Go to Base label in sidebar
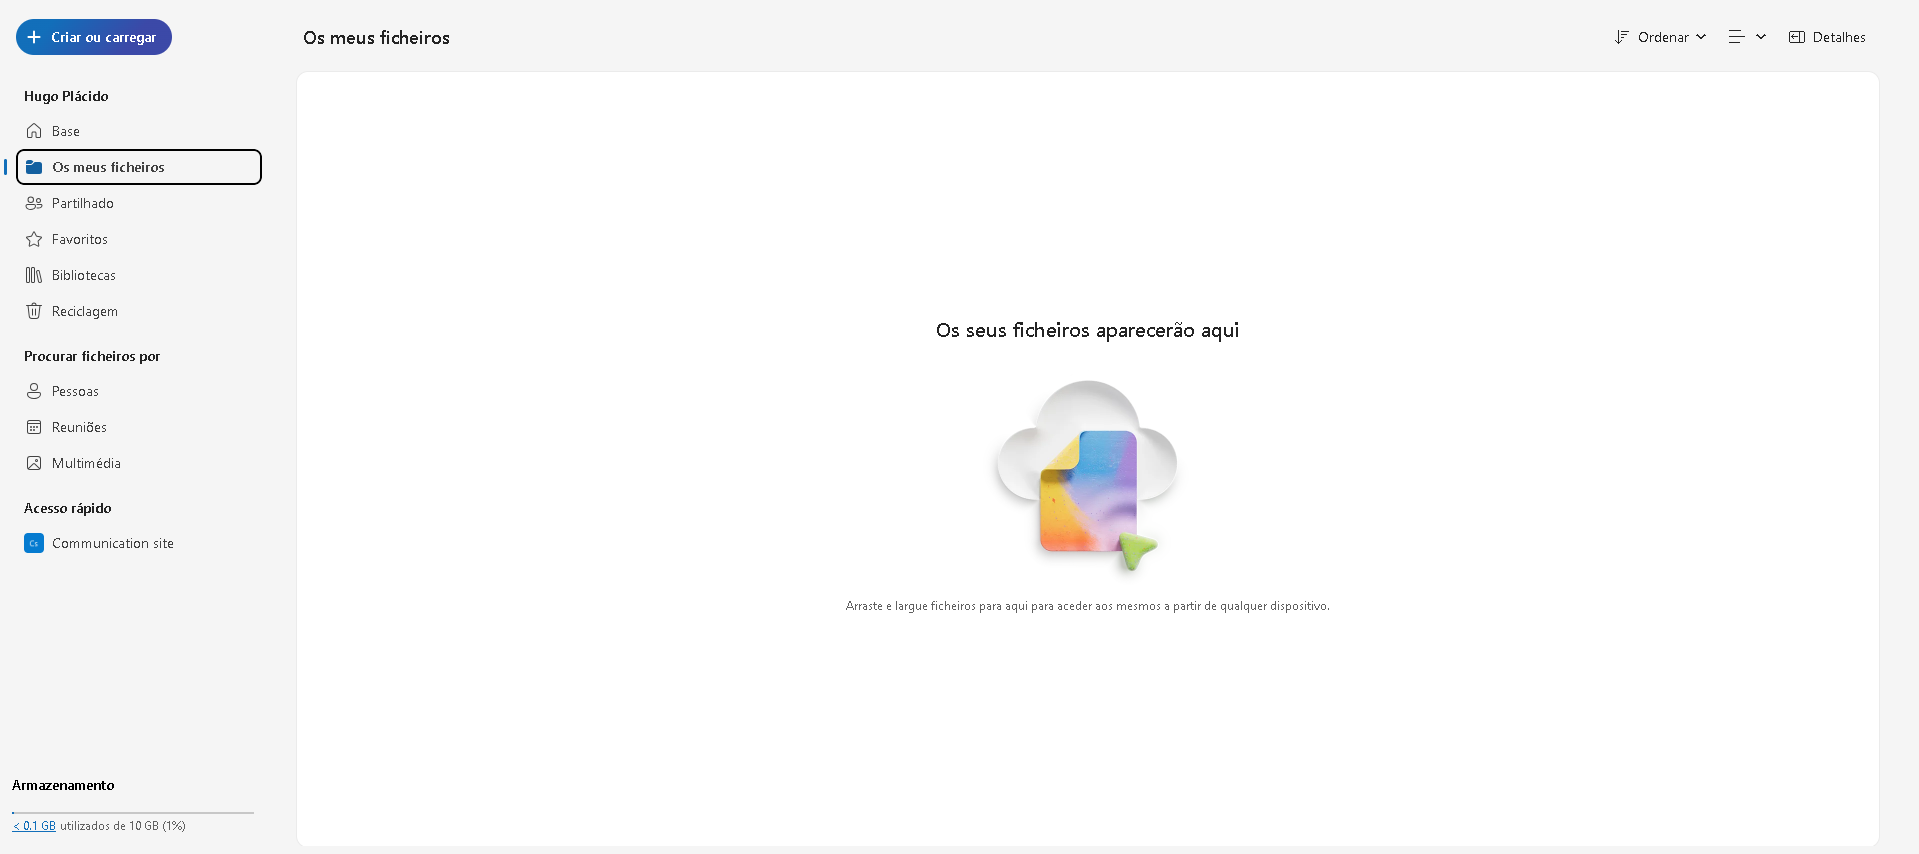 (x=66, y=131)
